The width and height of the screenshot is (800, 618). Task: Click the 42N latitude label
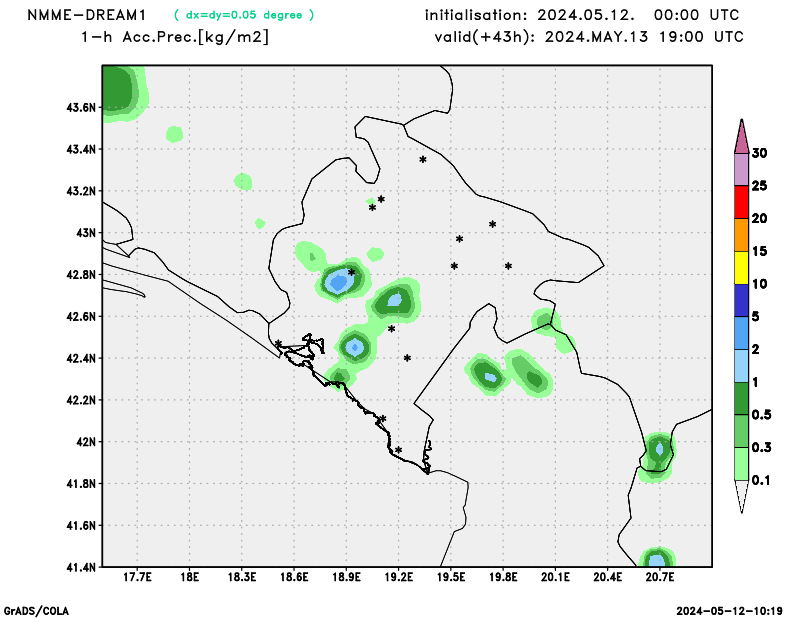86,442
